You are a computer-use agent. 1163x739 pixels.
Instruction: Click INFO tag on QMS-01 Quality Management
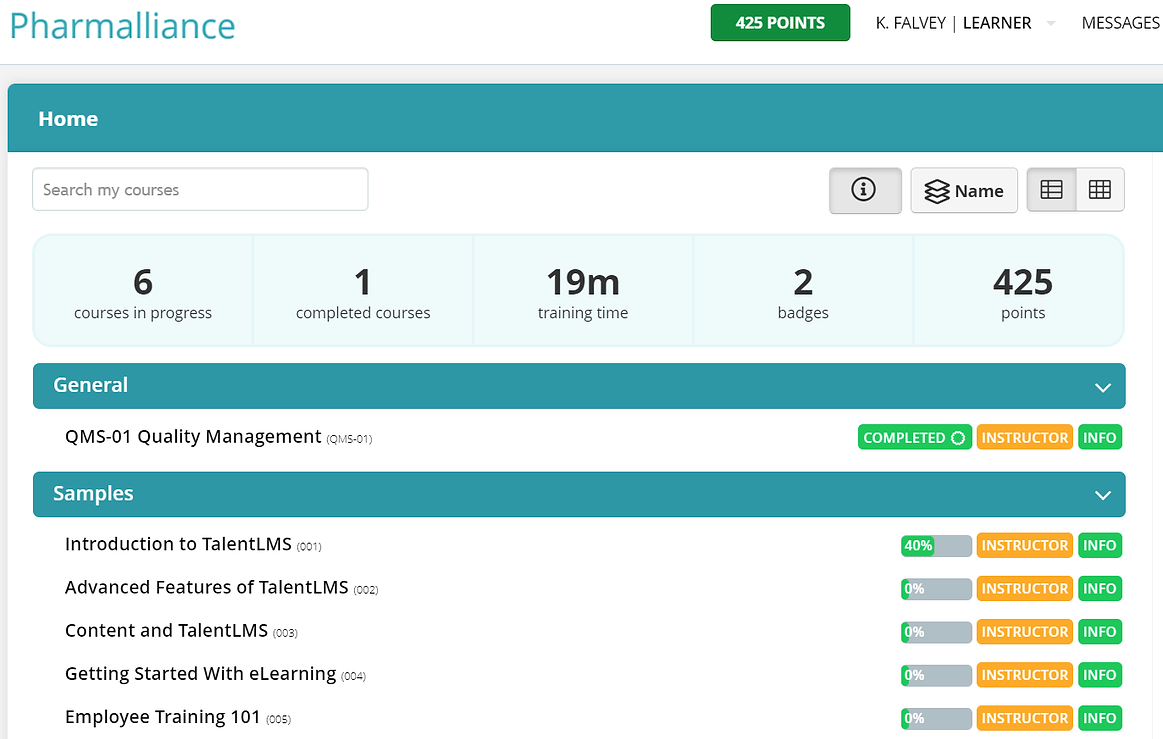point(1099,437)
